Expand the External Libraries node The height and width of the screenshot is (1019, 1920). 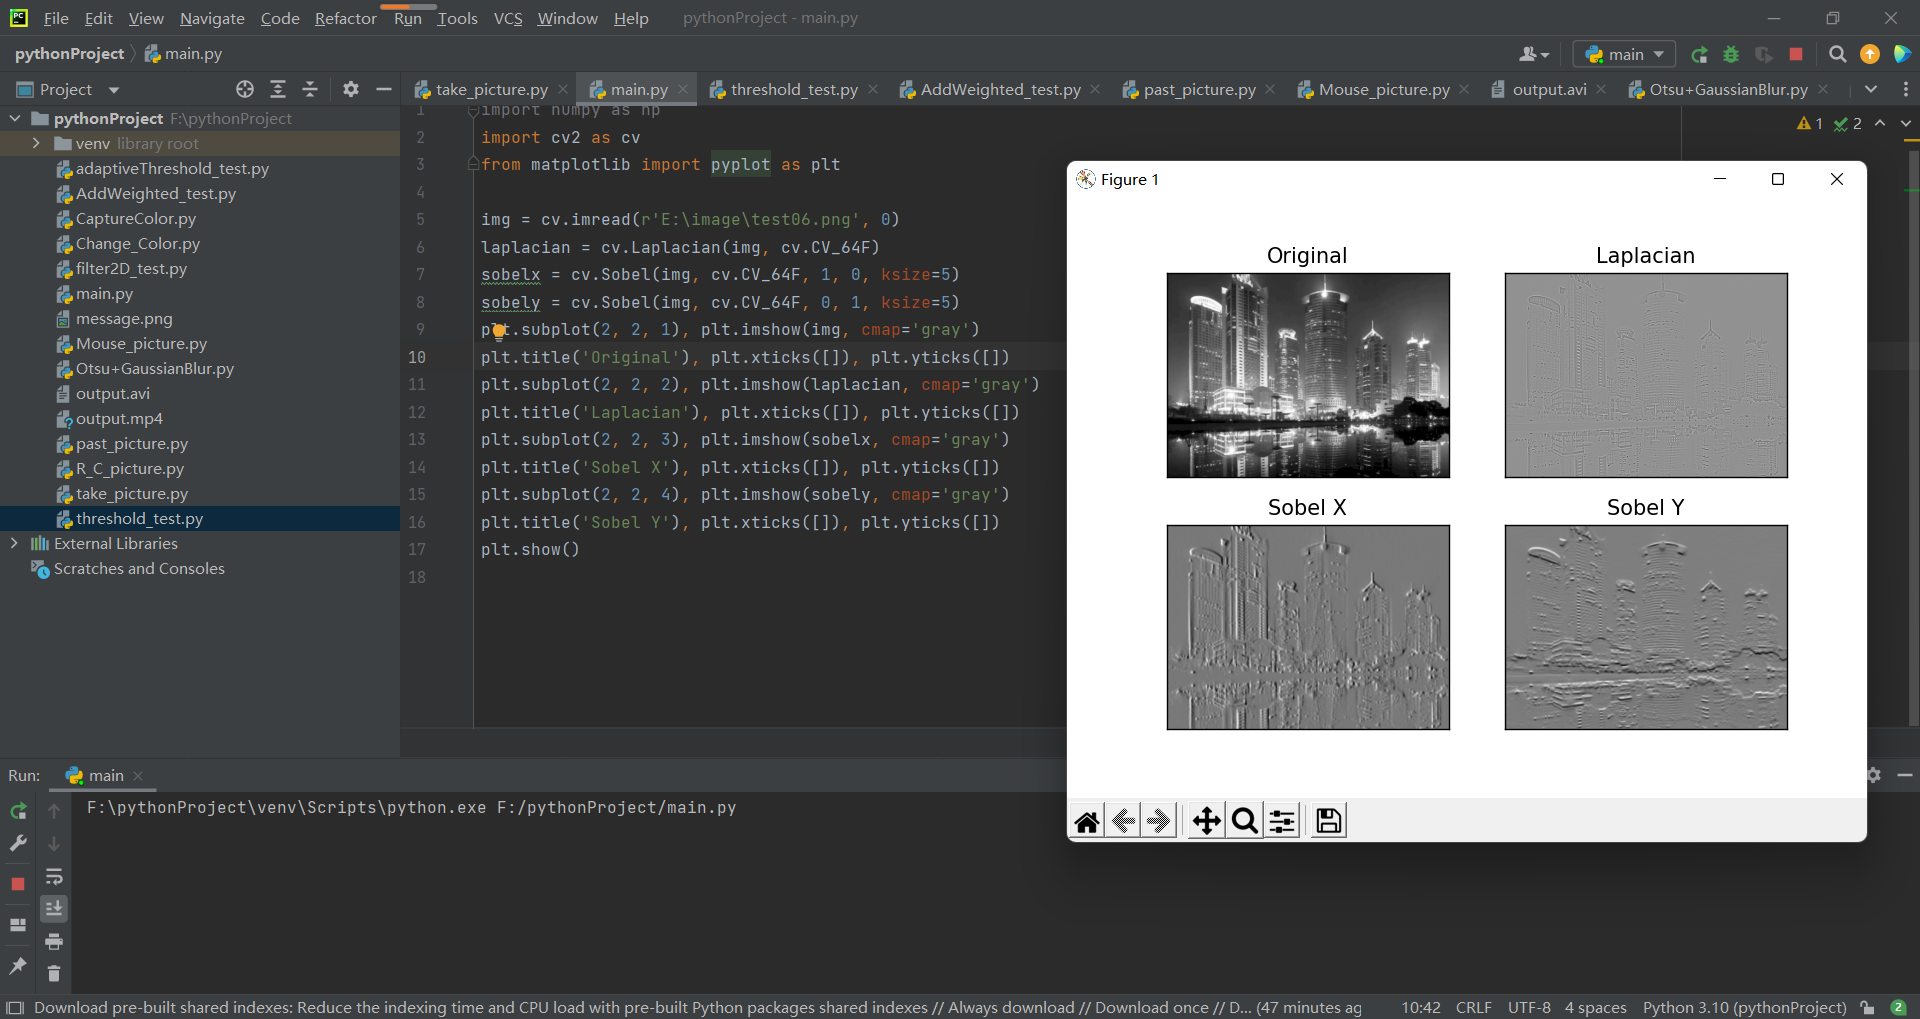pyautogui.click(x=14, y=543)
